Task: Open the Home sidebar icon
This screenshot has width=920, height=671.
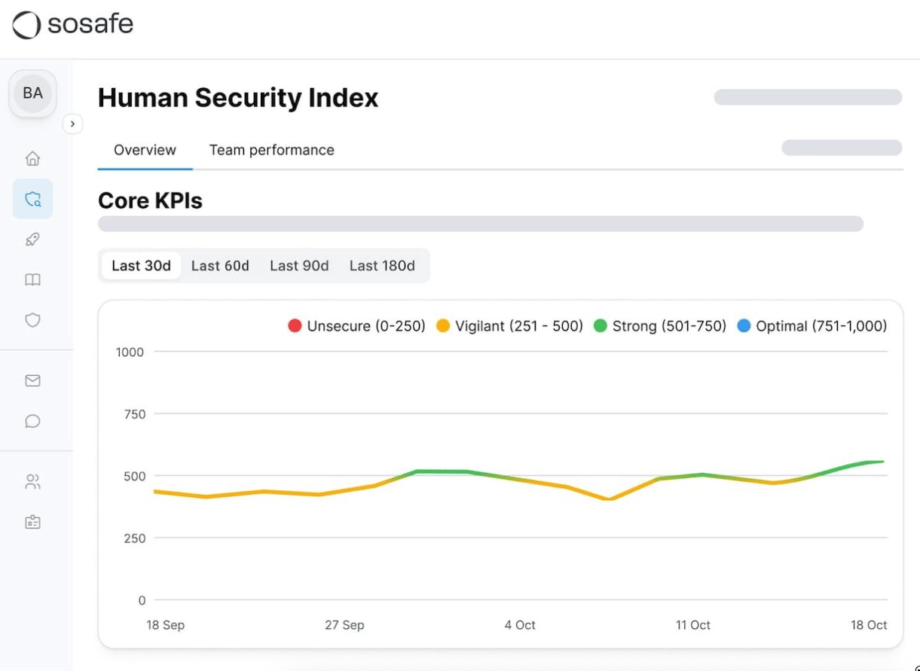Action: coord(32,158)
